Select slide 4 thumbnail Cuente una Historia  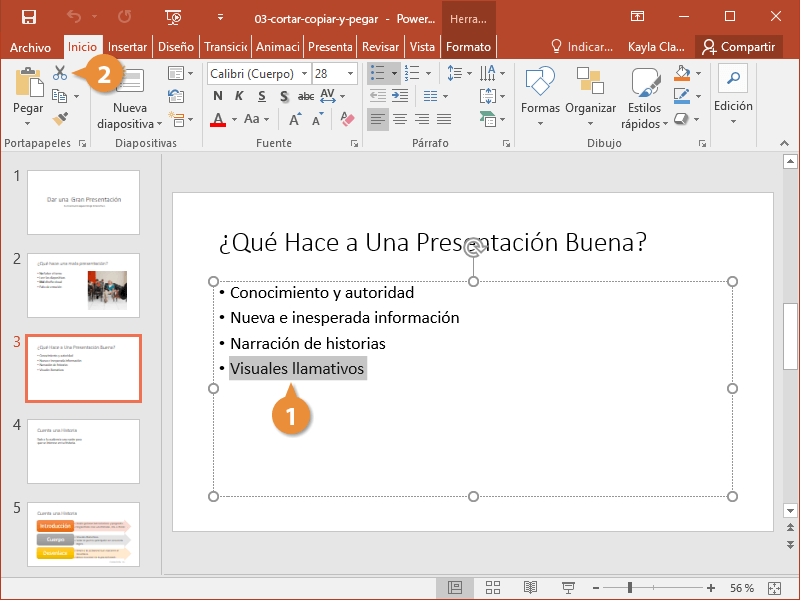tap(83, 452)
